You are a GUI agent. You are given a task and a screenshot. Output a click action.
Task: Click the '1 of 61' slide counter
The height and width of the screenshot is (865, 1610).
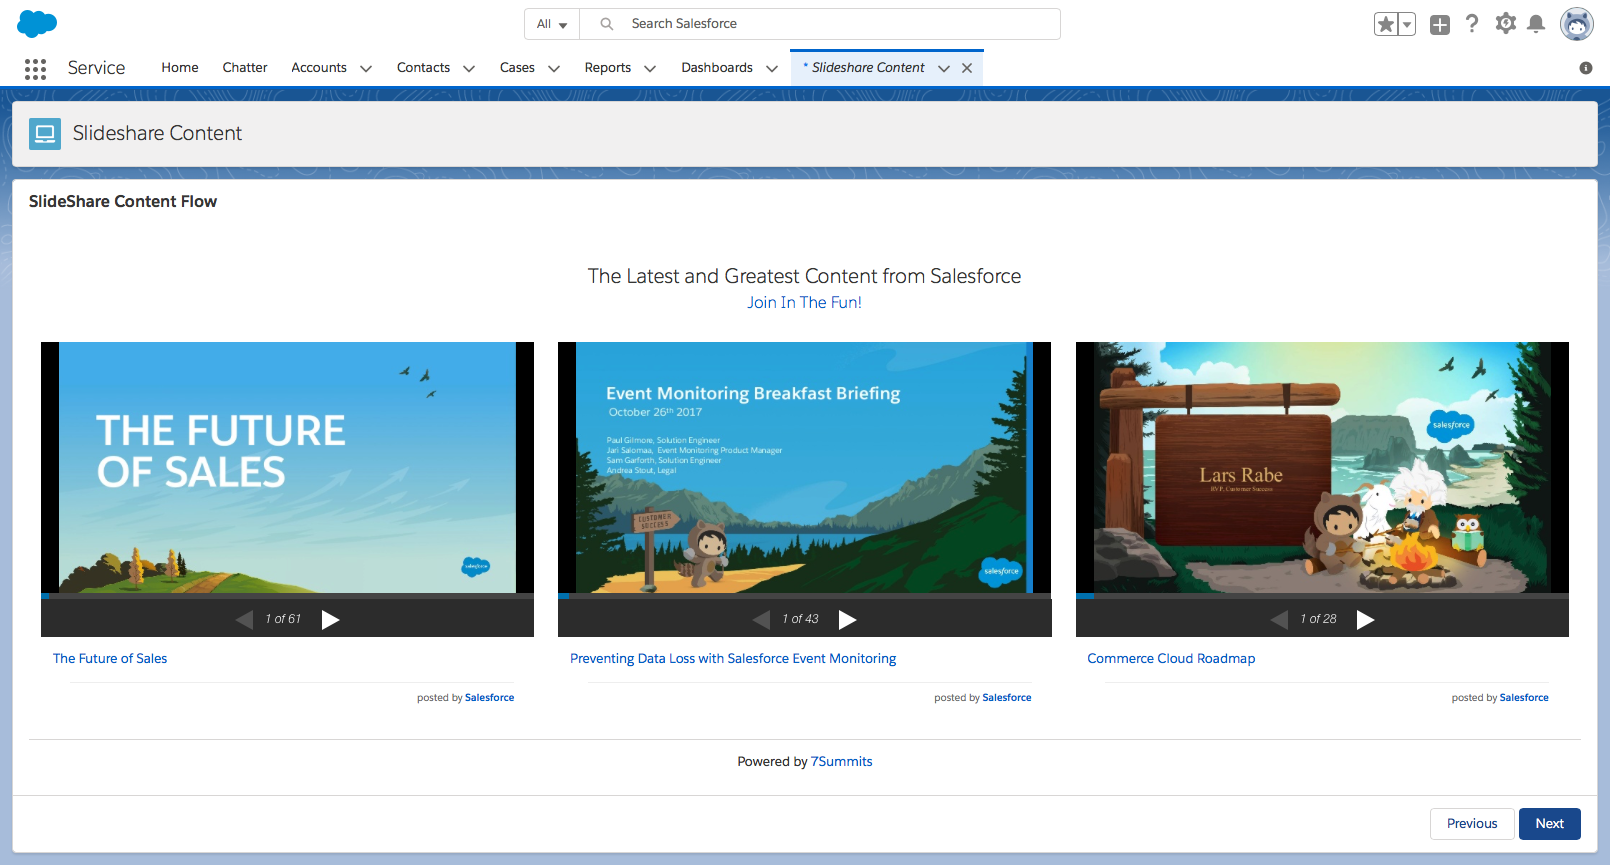(x=283, y=619)
